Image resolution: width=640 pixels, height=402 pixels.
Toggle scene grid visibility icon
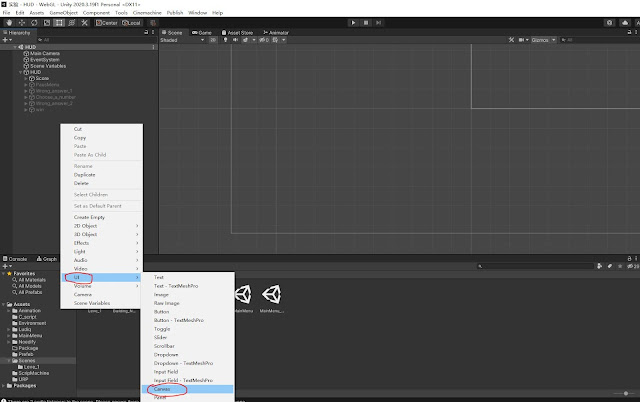coord(276,40)
